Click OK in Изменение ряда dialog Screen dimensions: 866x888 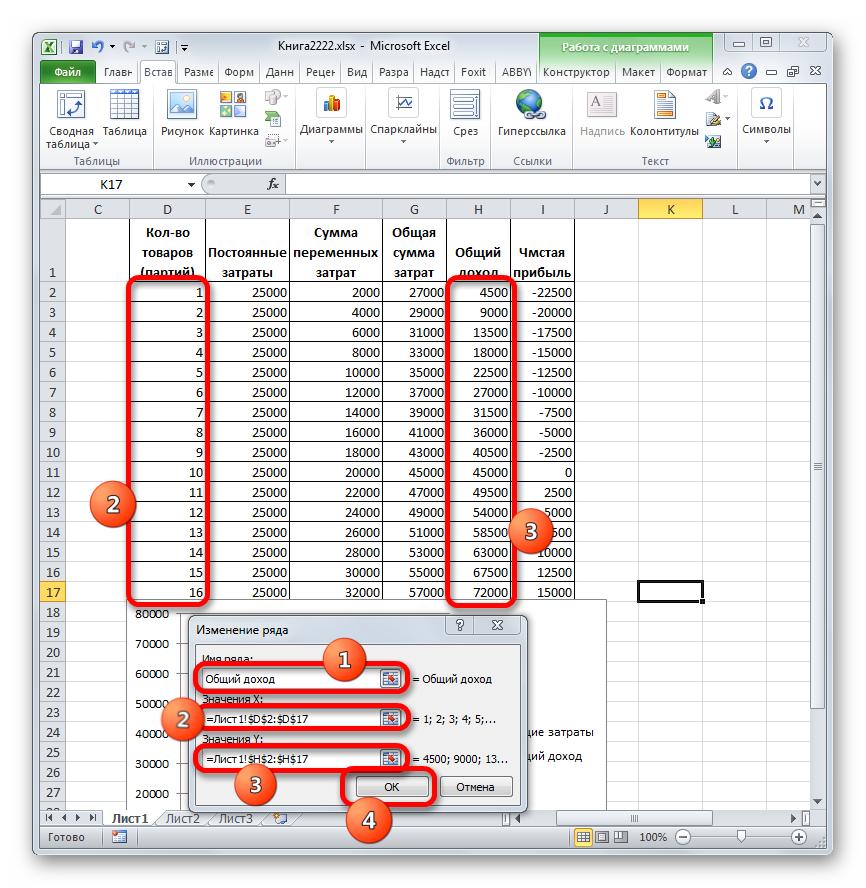[391, 787]
